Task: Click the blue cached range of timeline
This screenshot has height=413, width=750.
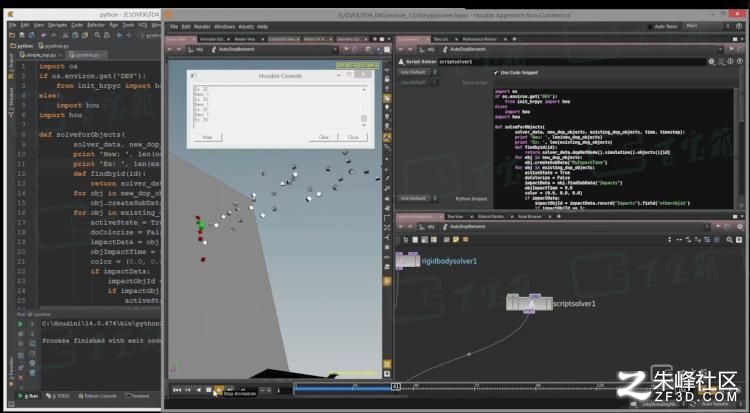Action: 343,389
